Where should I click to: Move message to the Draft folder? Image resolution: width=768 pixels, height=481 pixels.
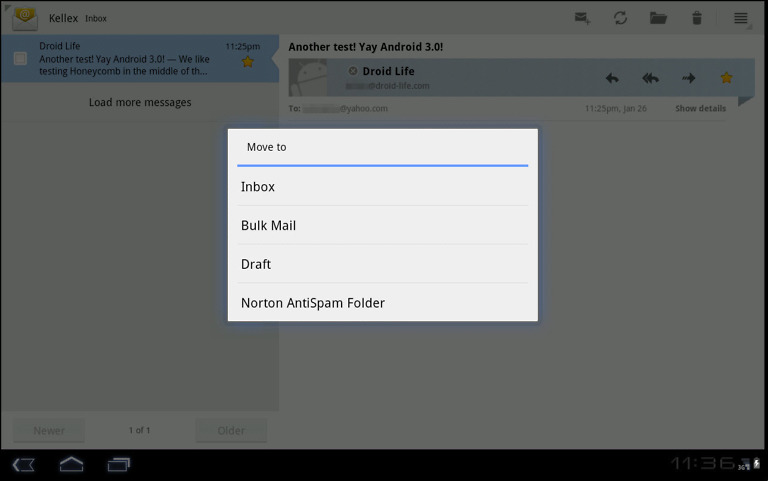[383, 264]
